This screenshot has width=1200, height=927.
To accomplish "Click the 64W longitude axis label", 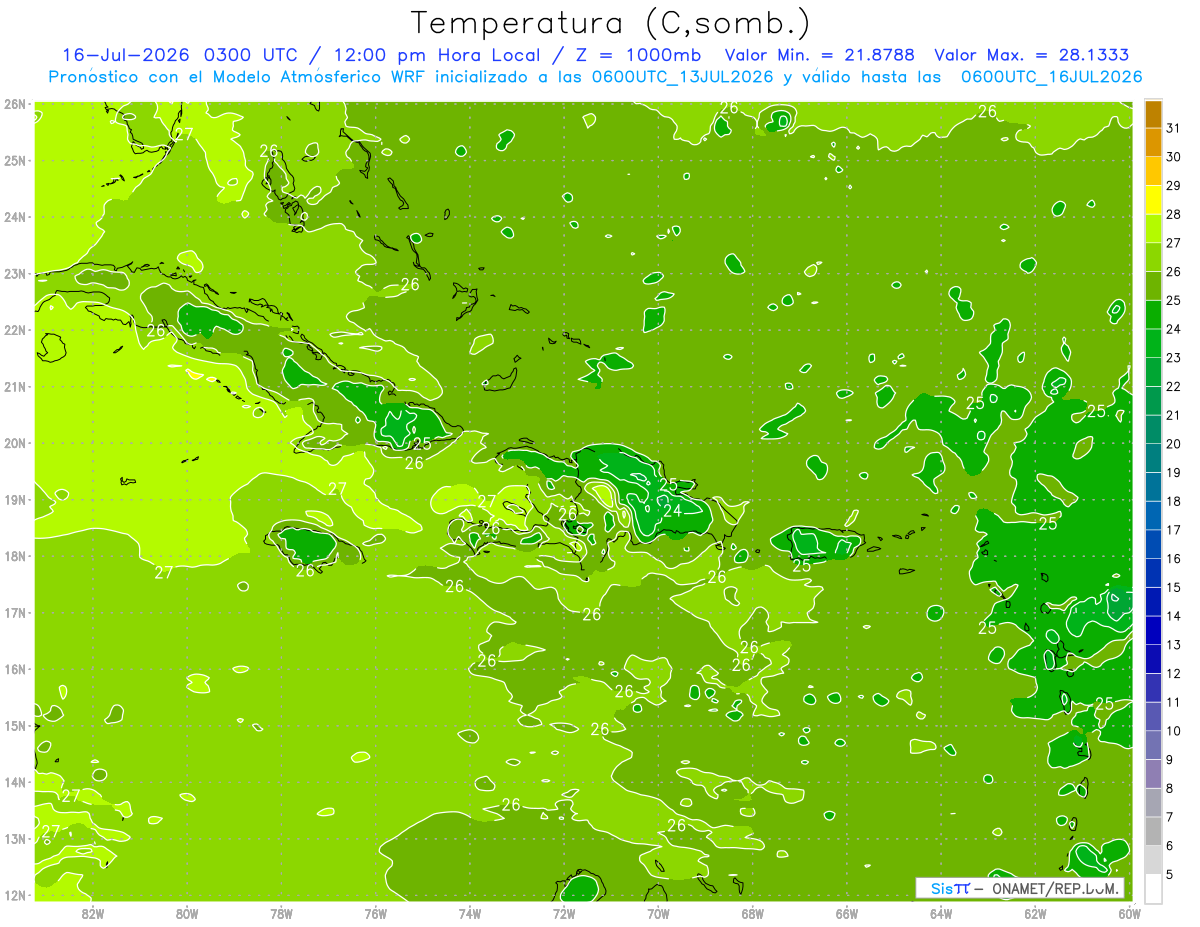I will pos(941,913).
